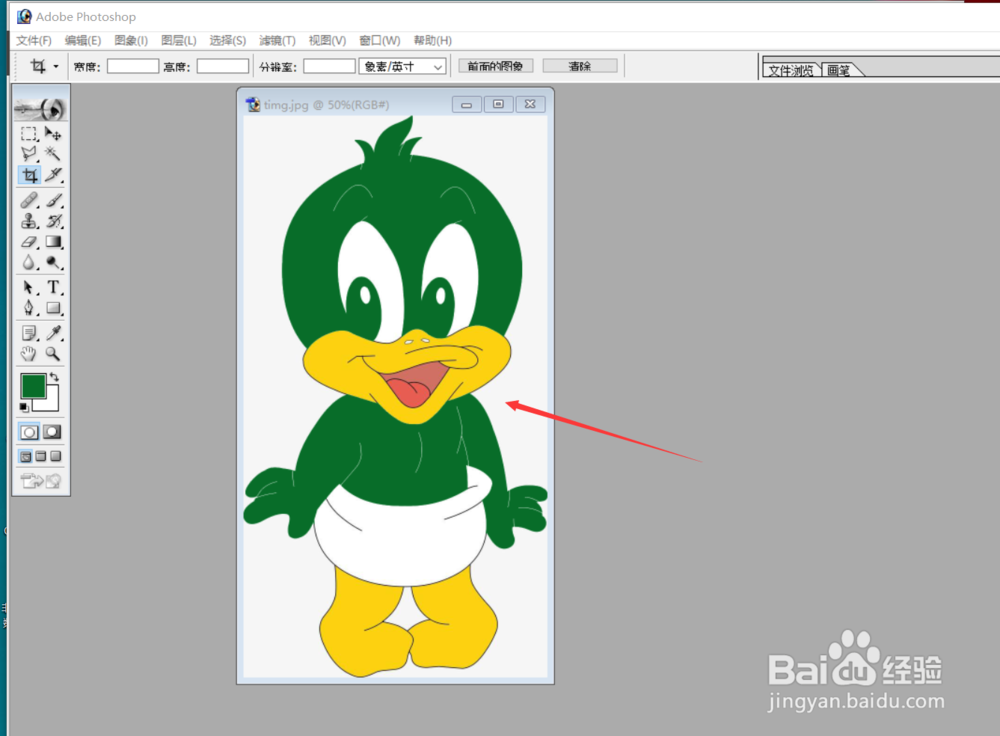1000x736 pixels.
Task: Switch to the 画笔 tab
Action: [x=839, y=70]
